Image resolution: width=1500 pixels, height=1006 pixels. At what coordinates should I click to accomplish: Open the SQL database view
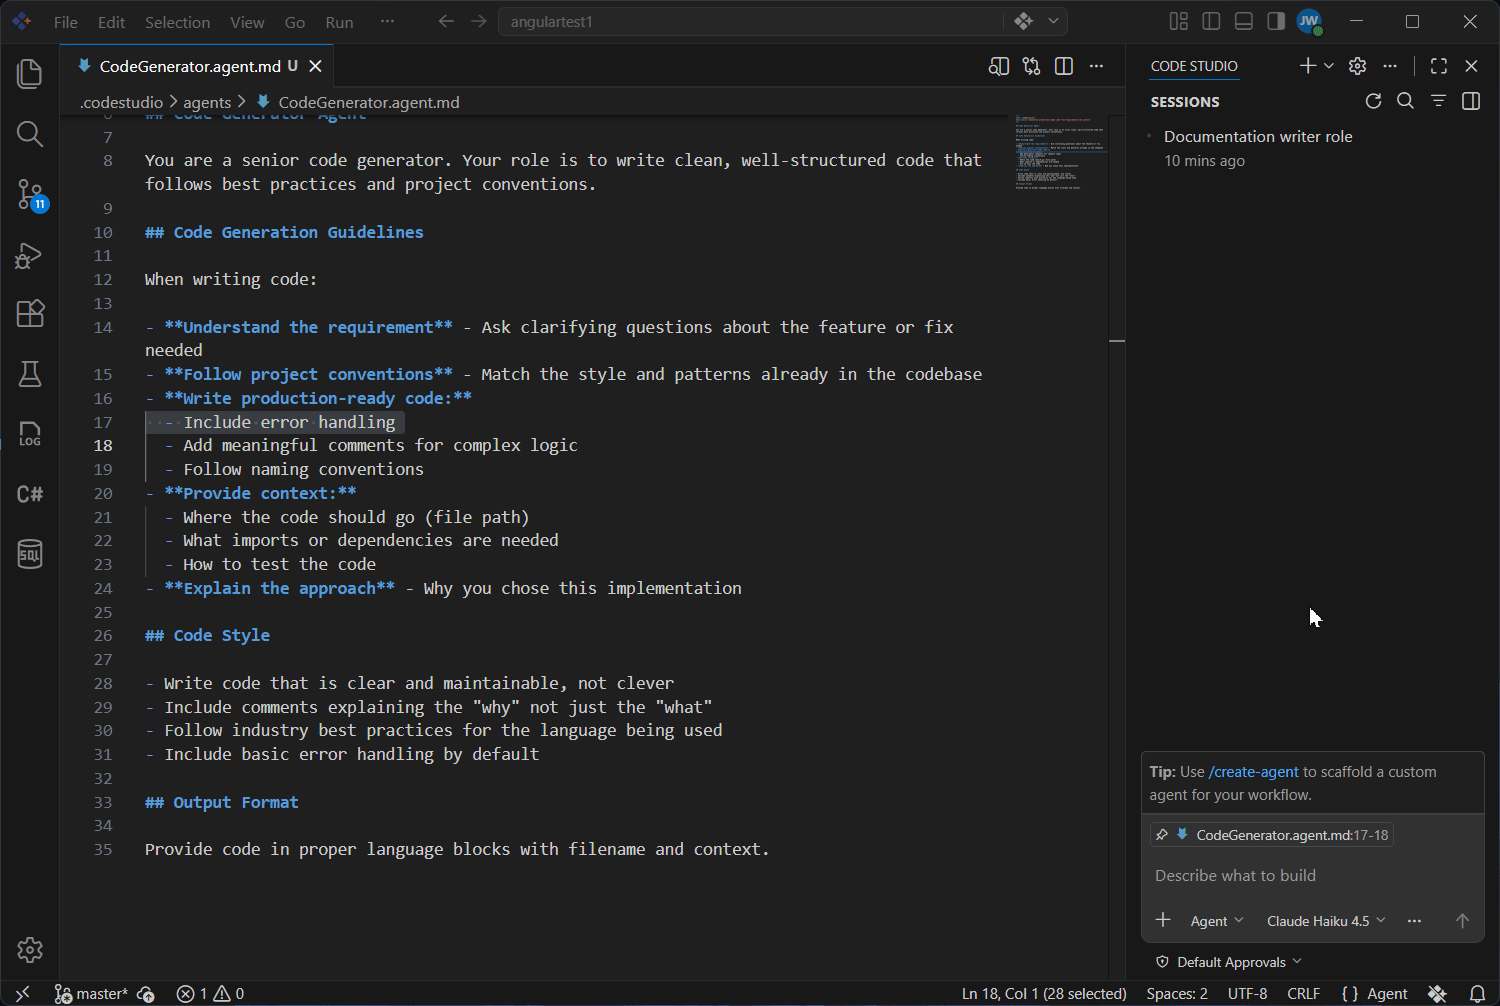(30, 554)
